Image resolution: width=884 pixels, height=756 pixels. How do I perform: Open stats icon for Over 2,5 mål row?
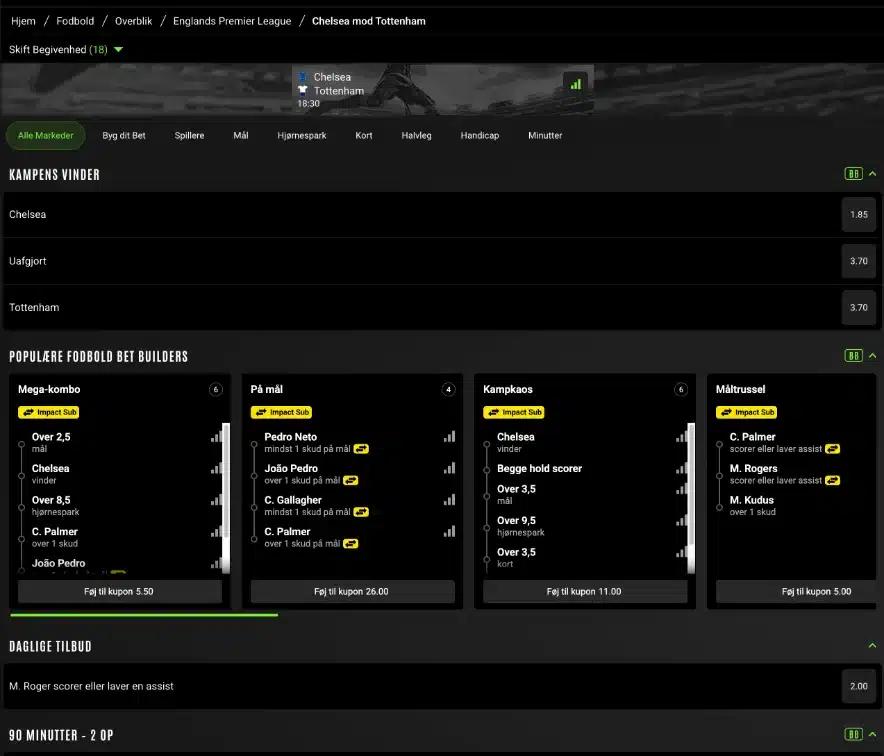coord(216,437)
